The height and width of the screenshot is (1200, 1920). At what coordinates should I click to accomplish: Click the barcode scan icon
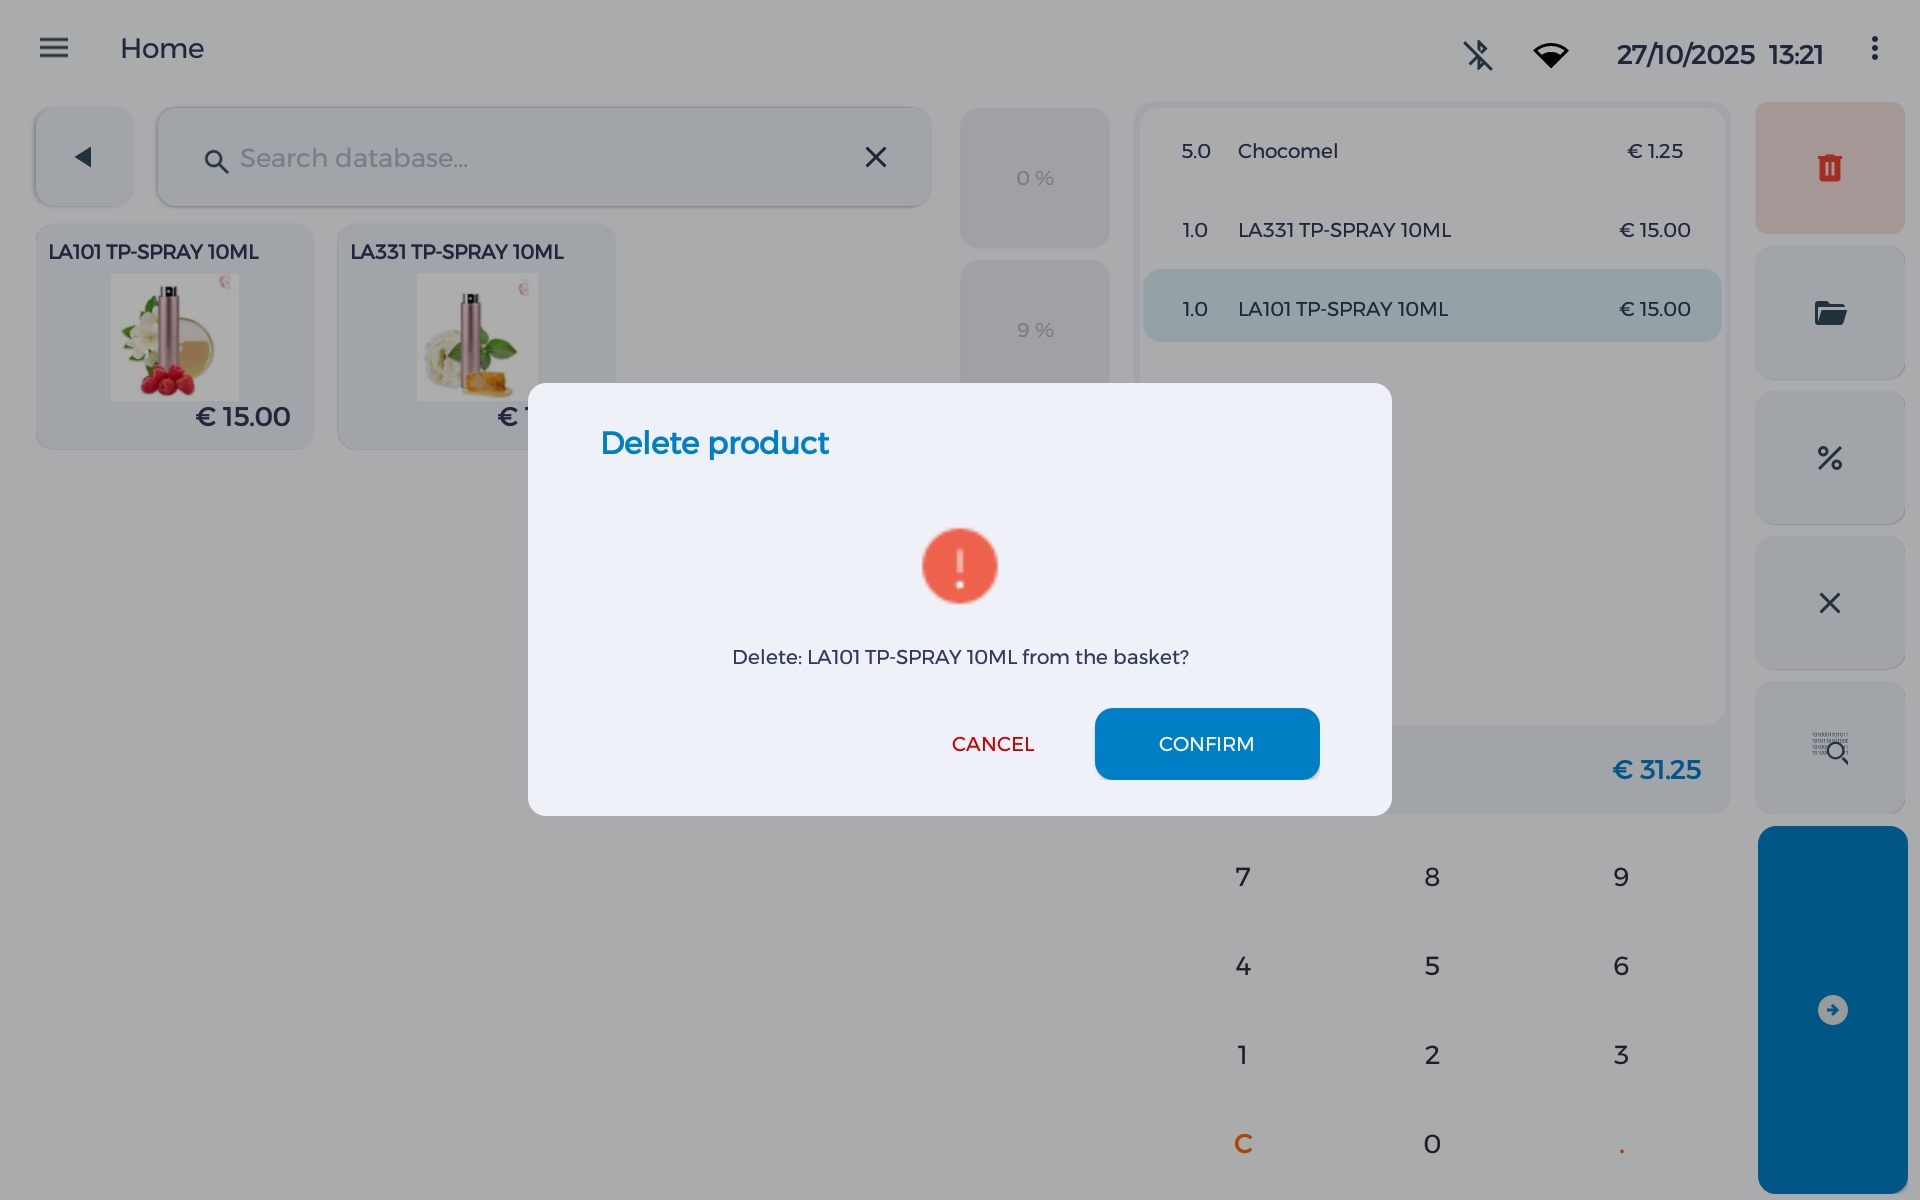(x=1830, y=748)
